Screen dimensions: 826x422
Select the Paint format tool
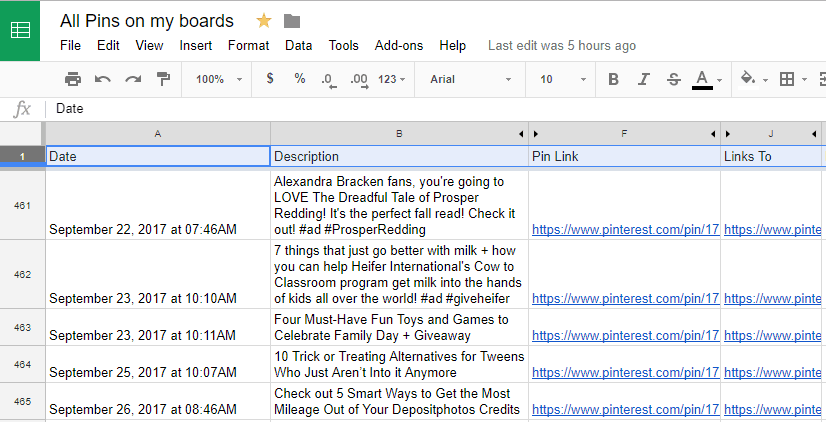[164, 79]
